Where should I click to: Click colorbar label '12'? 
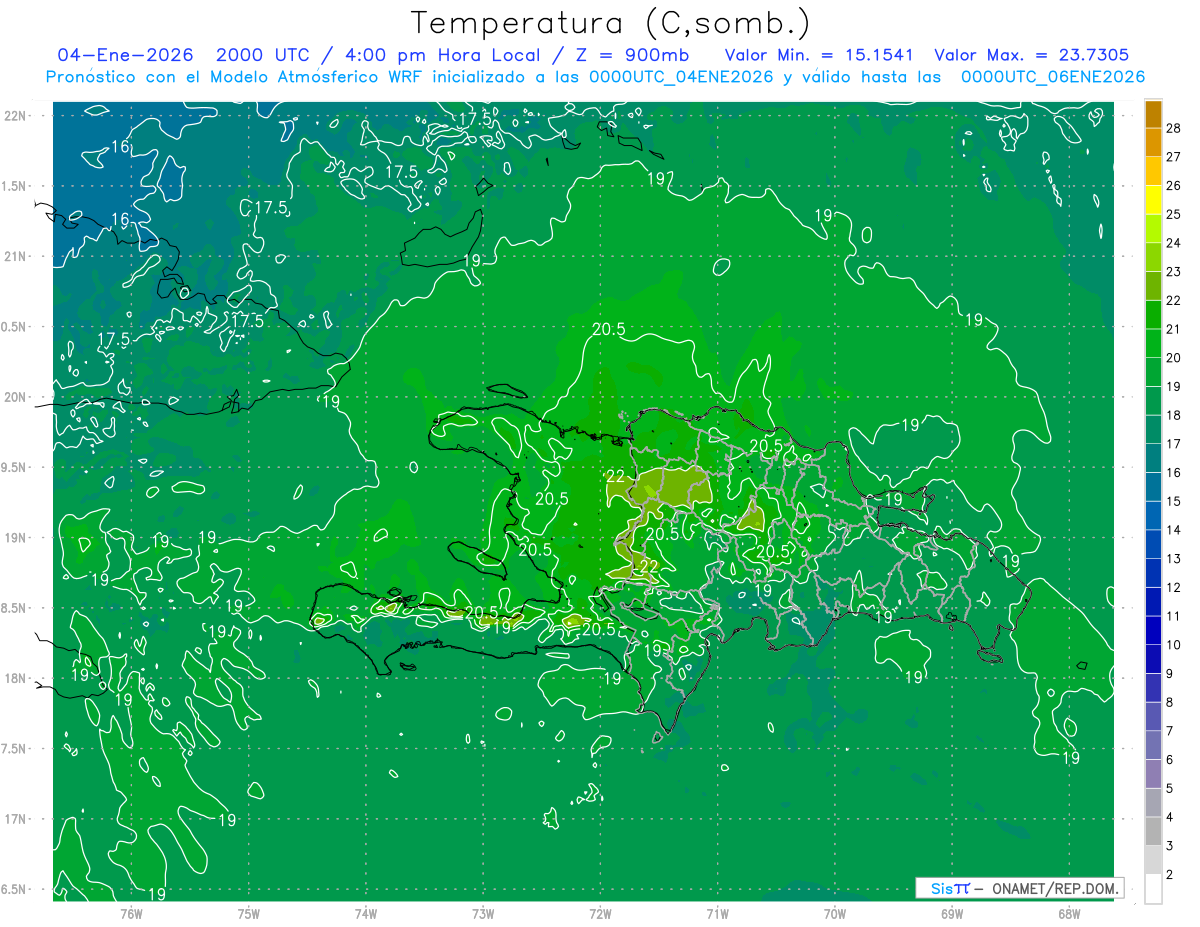pos(1173,587)
